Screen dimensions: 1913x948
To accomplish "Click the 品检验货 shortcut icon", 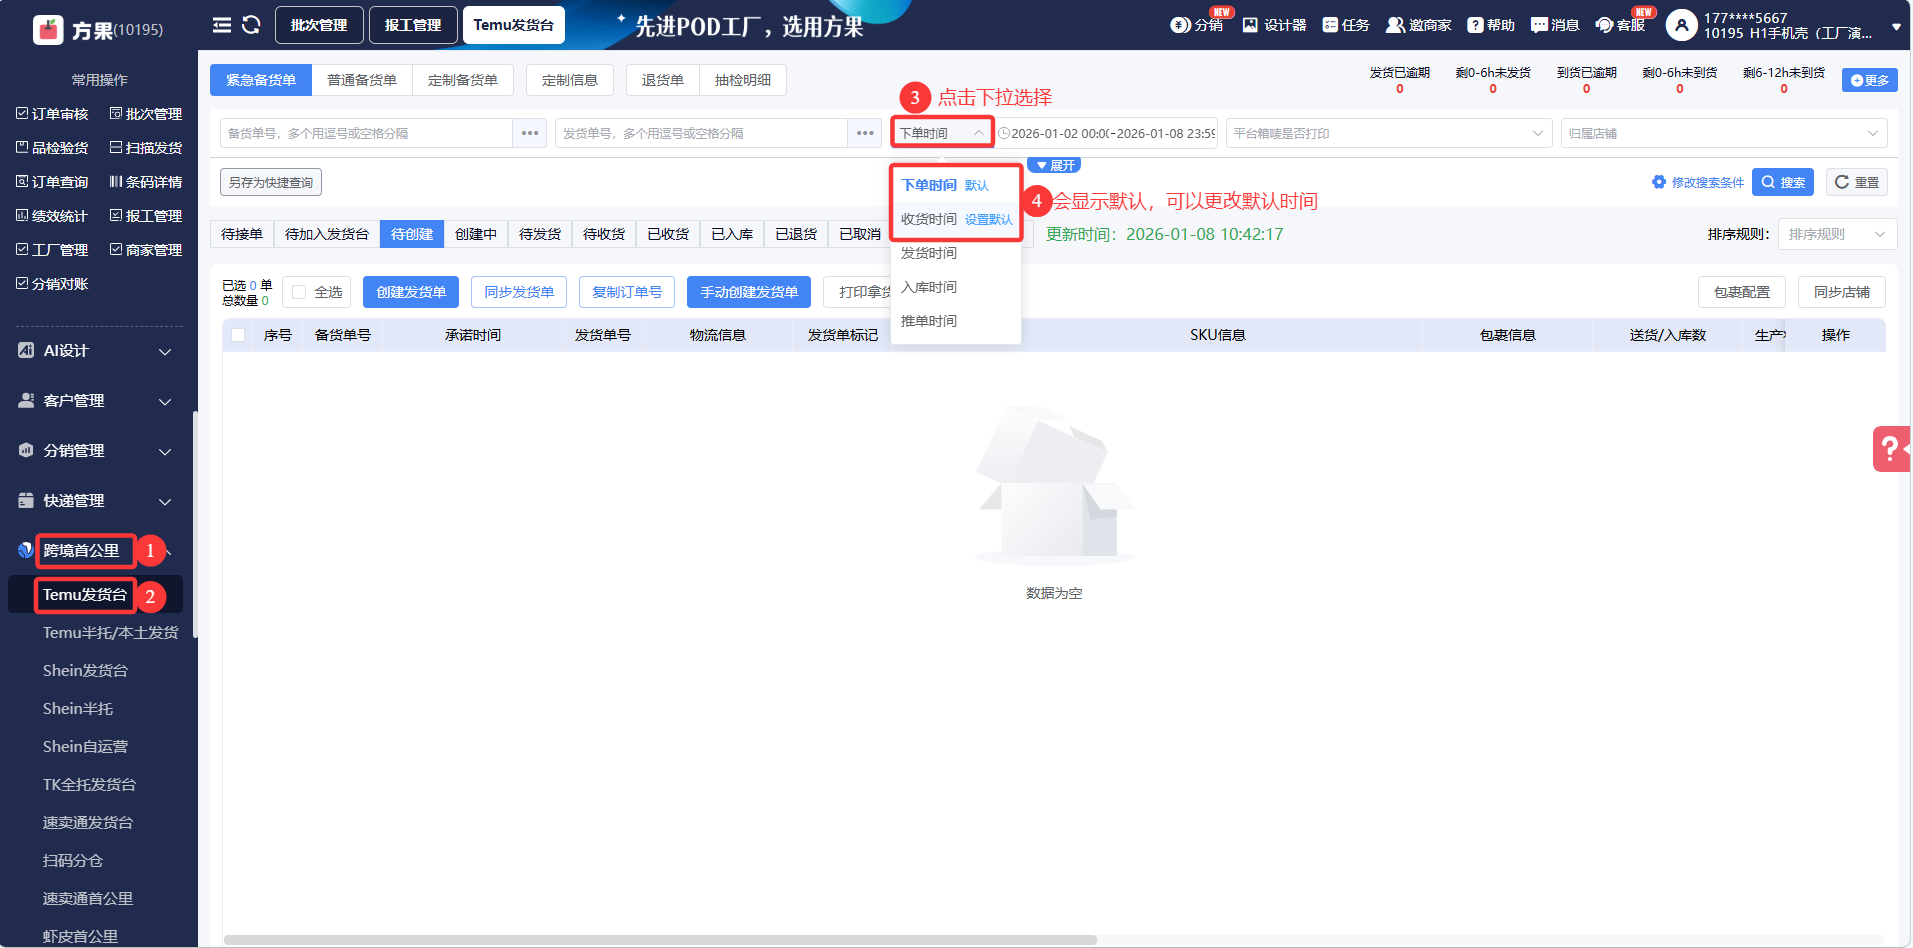I will pyautogui.click(x=22, y=148).
